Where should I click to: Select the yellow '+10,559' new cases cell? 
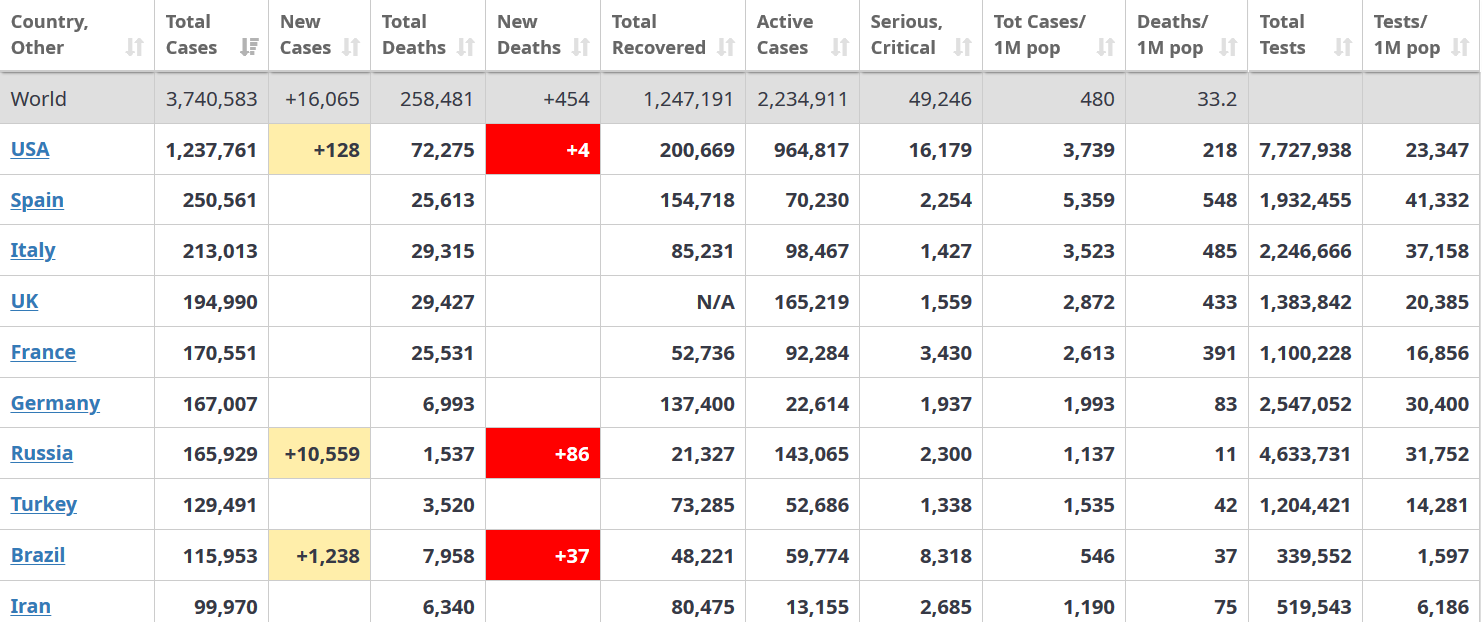320,453
